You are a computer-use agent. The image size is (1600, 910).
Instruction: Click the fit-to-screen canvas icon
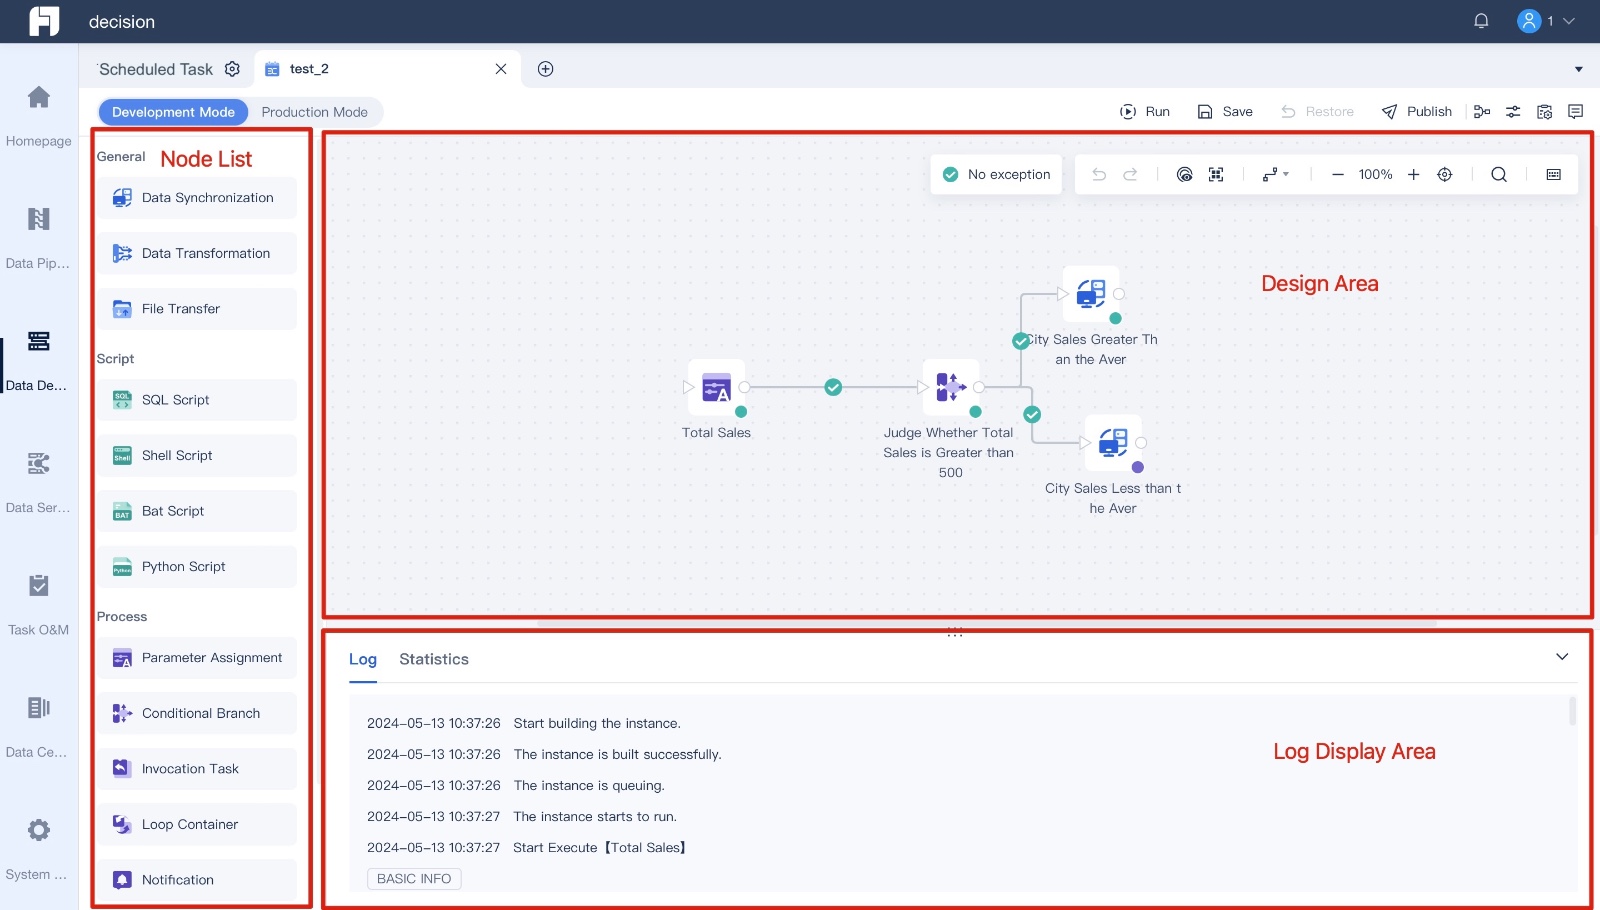tap(1216, 174)
